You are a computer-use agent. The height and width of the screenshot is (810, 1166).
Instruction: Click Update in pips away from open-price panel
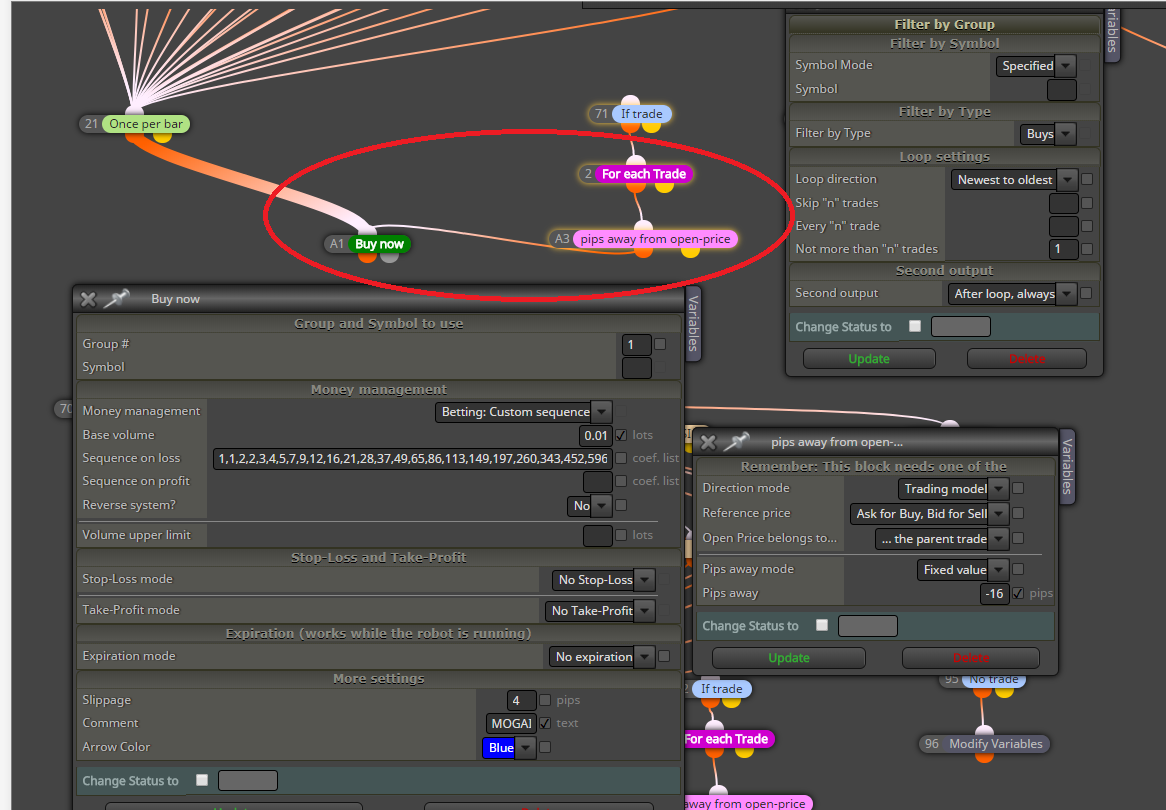788,658
